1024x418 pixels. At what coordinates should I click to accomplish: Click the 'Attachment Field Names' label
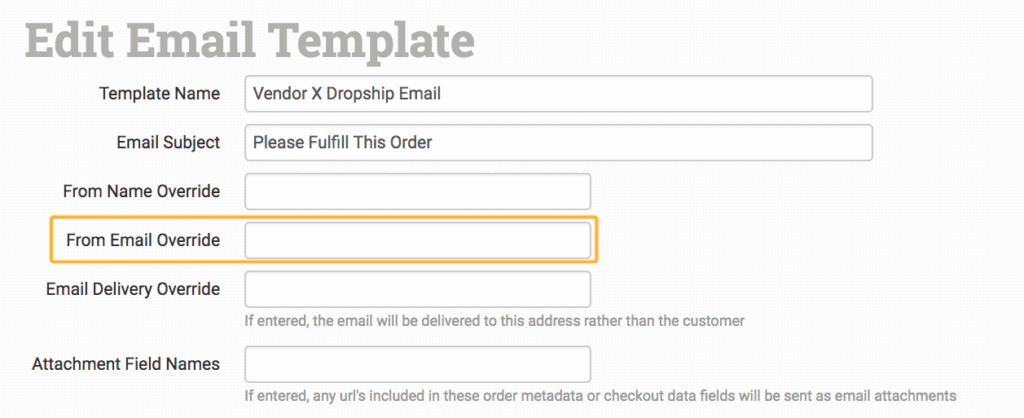click(x=126, y=363)
